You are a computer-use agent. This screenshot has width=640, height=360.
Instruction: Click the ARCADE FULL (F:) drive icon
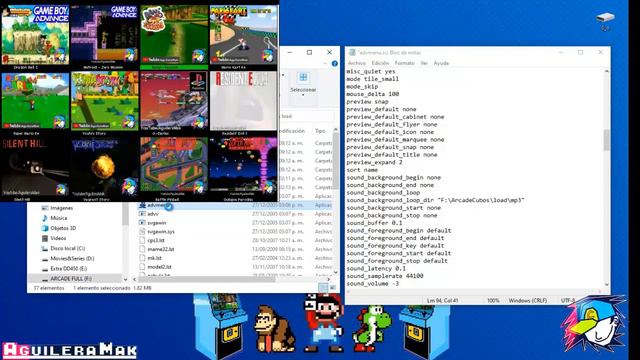45,279
